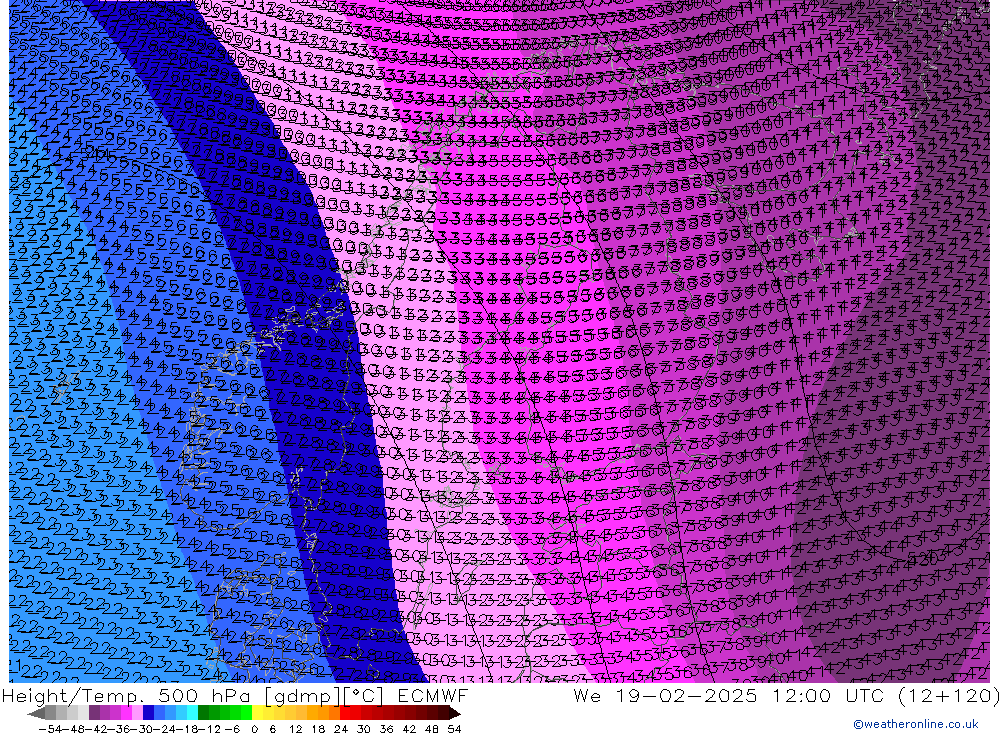
Task: Pick the dark green swatch at legend value -12
Action: [203, 713]
